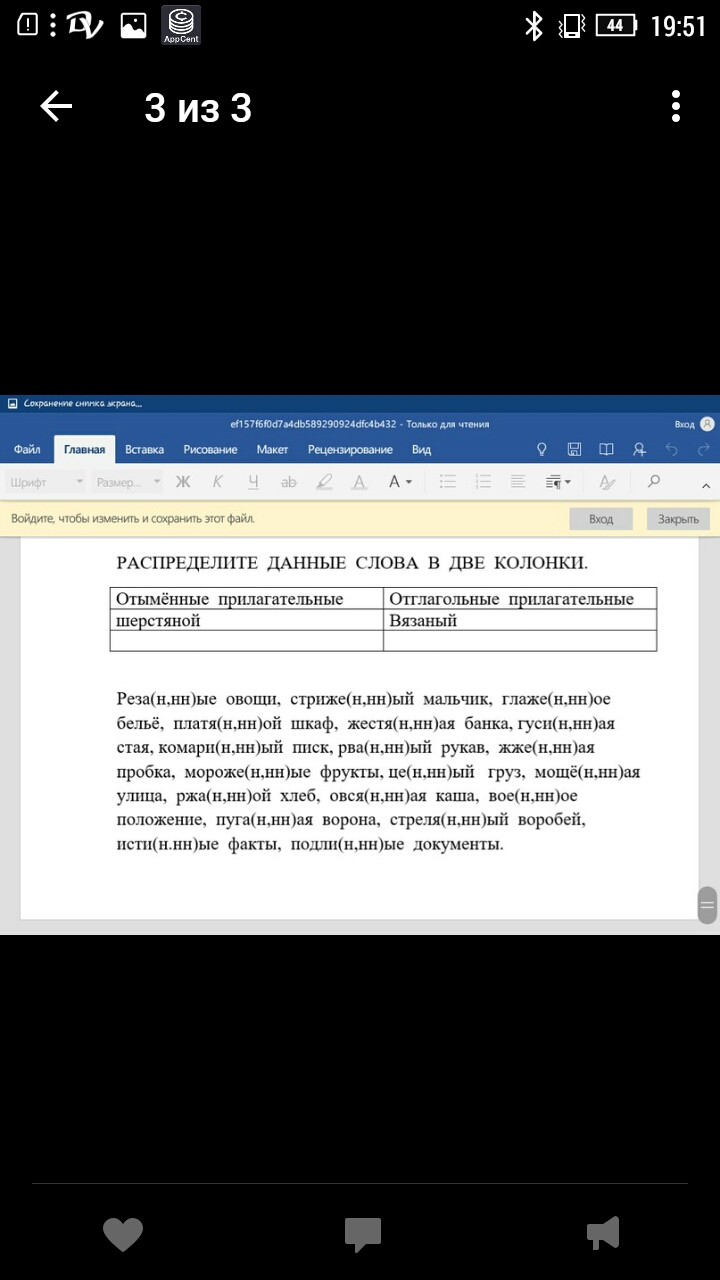This screenshot has width=720, height=1280.
Task: Tap the AppCent notification icon
Action: [180, 25]
